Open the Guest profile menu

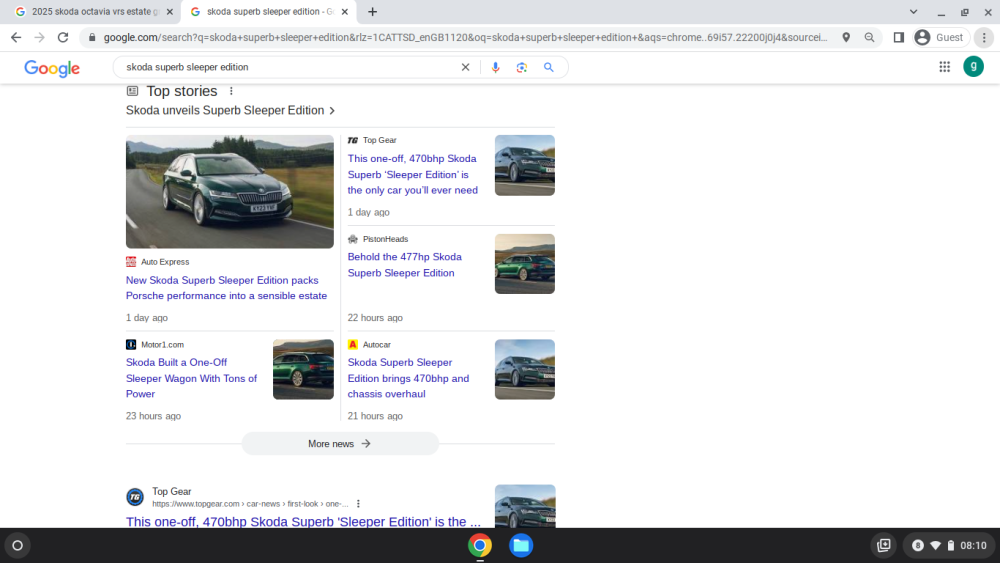pyautogui.click(x=941, y=38)
